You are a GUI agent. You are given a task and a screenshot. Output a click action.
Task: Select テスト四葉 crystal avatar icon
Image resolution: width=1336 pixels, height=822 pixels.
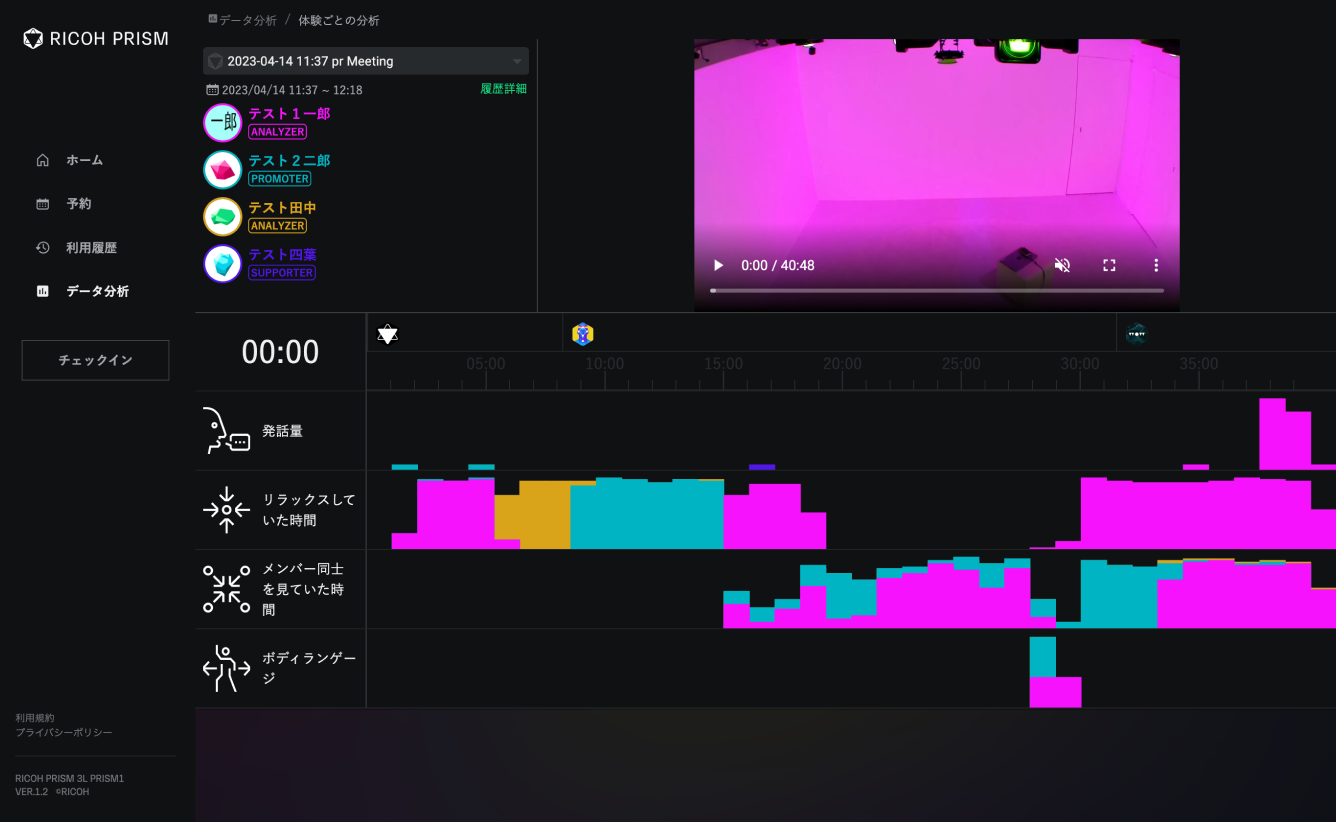(222, 264)
